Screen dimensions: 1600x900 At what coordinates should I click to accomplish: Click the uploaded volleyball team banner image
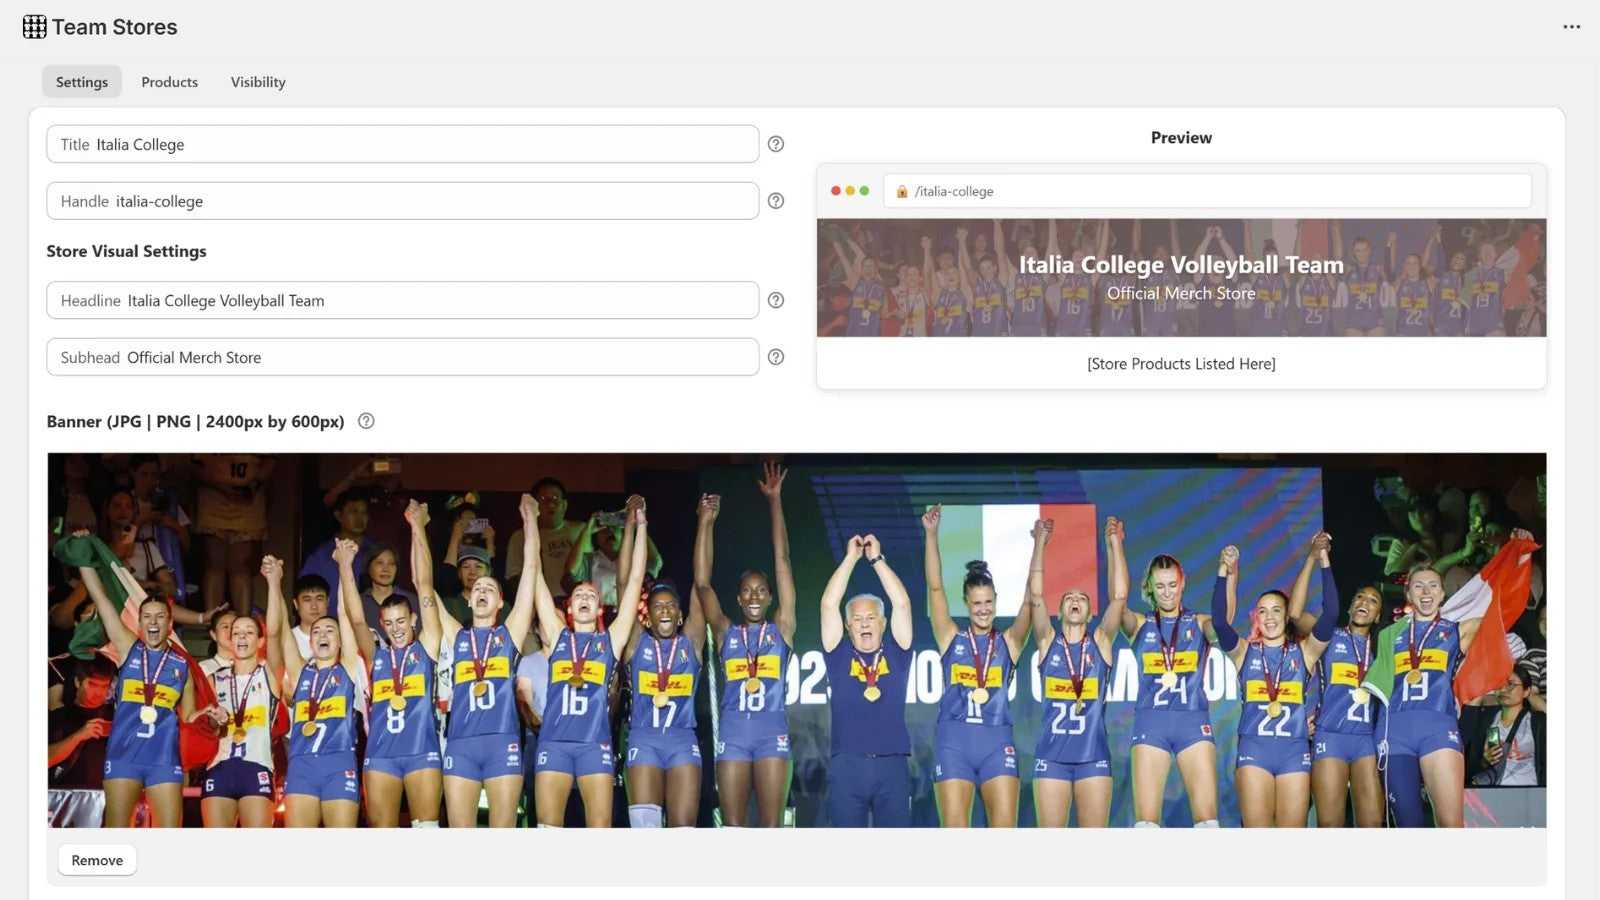click(x=797, y=640)
